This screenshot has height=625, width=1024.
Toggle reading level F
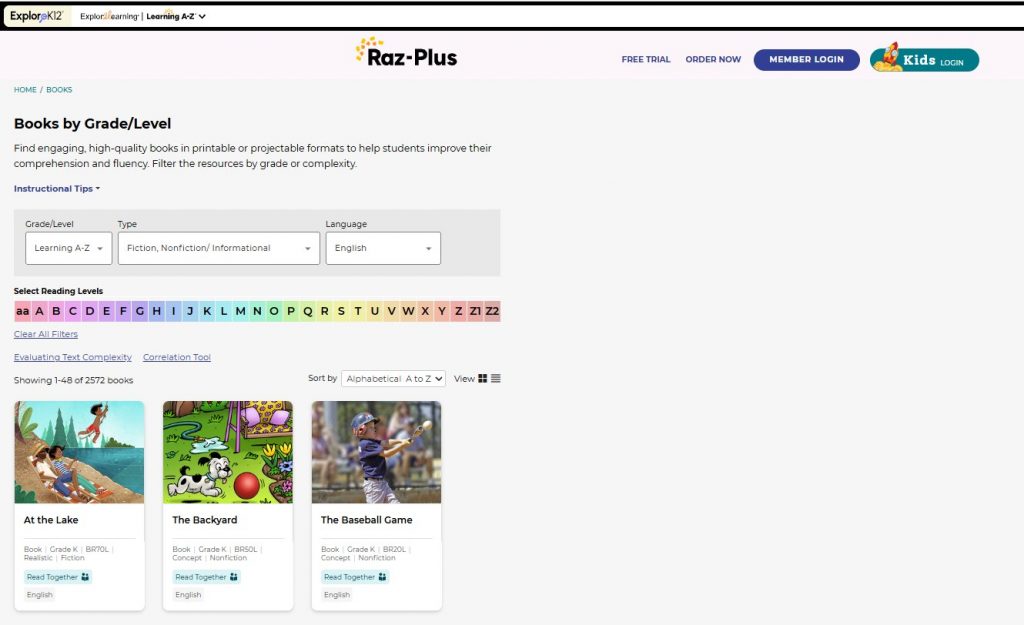pyautogui.click(x=123, y=312)
